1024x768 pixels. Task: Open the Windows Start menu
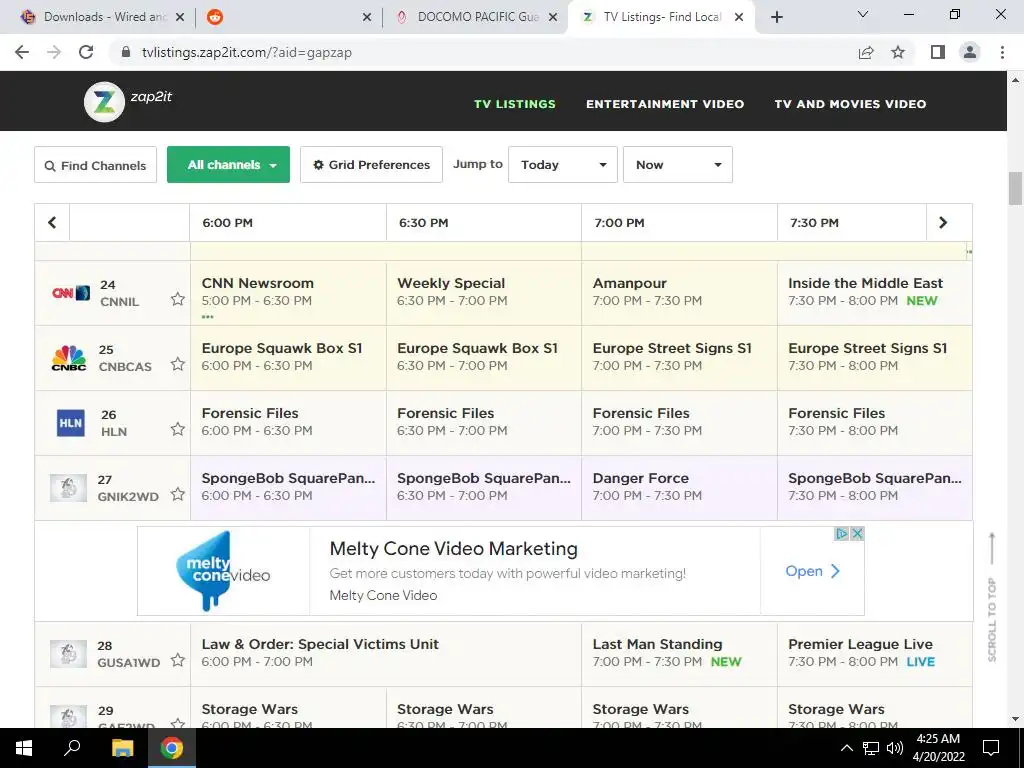[24, 748]
